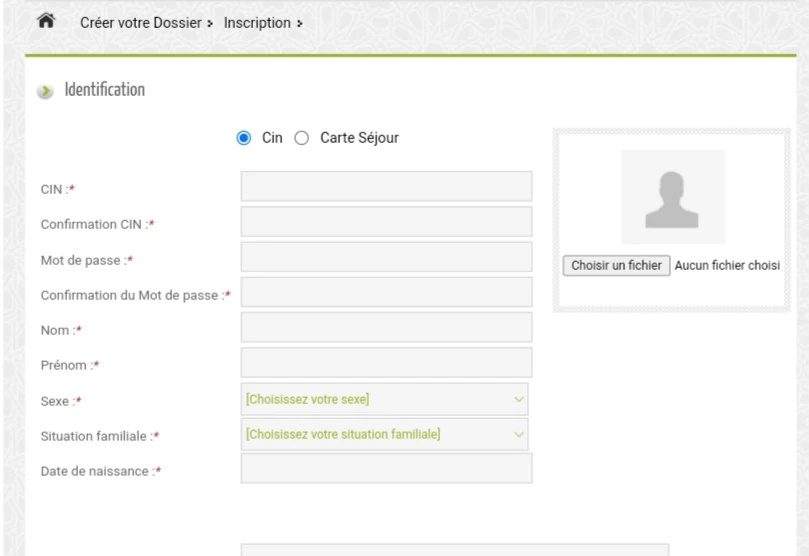Click into the Prénom input field
Viewport: 809px width, 556px height.
[386, 363]
